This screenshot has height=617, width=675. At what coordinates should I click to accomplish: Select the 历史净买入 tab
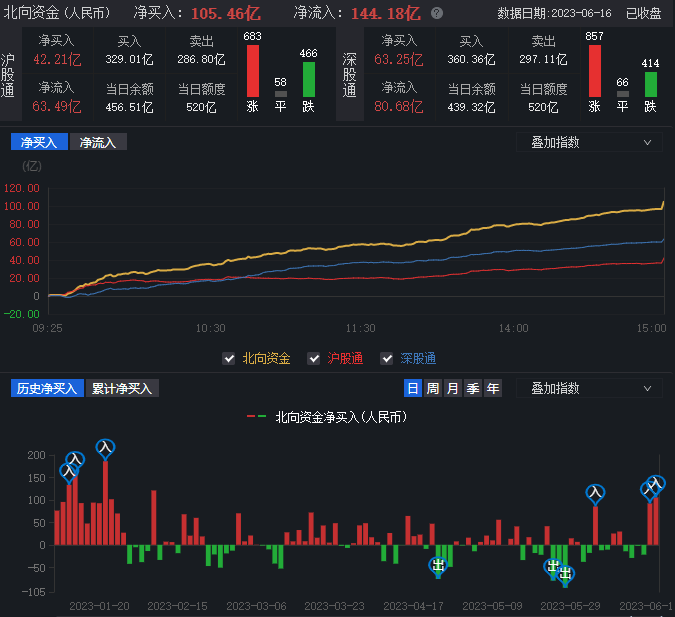(47, 388)
